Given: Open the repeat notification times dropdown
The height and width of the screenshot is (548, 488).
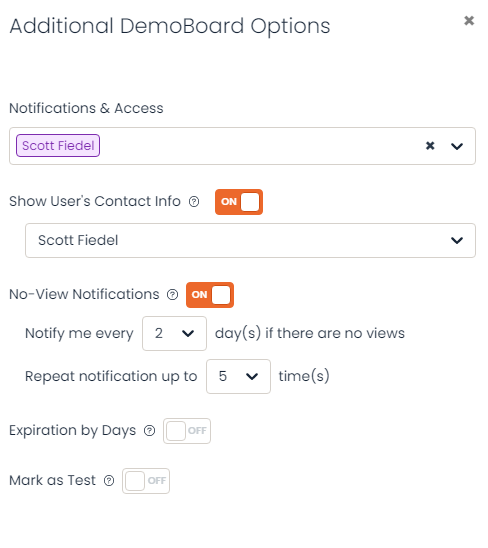Looking at the screenshot, I should [238, 376].
